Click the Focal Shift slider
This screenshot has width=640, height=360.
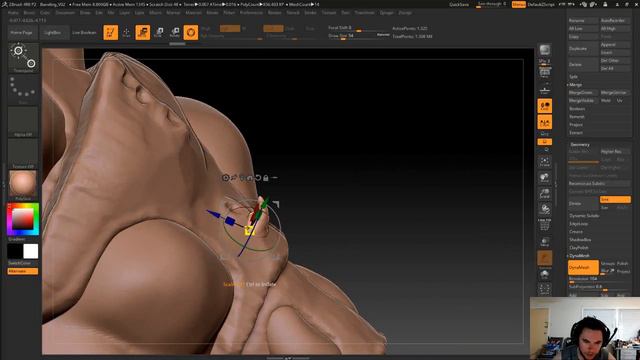359,28
